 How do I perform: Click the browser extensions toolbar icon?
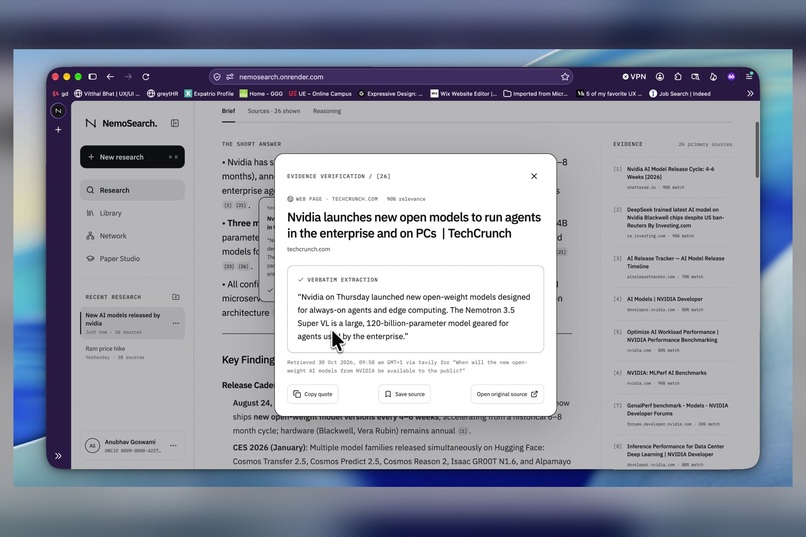tap(677, 77)
